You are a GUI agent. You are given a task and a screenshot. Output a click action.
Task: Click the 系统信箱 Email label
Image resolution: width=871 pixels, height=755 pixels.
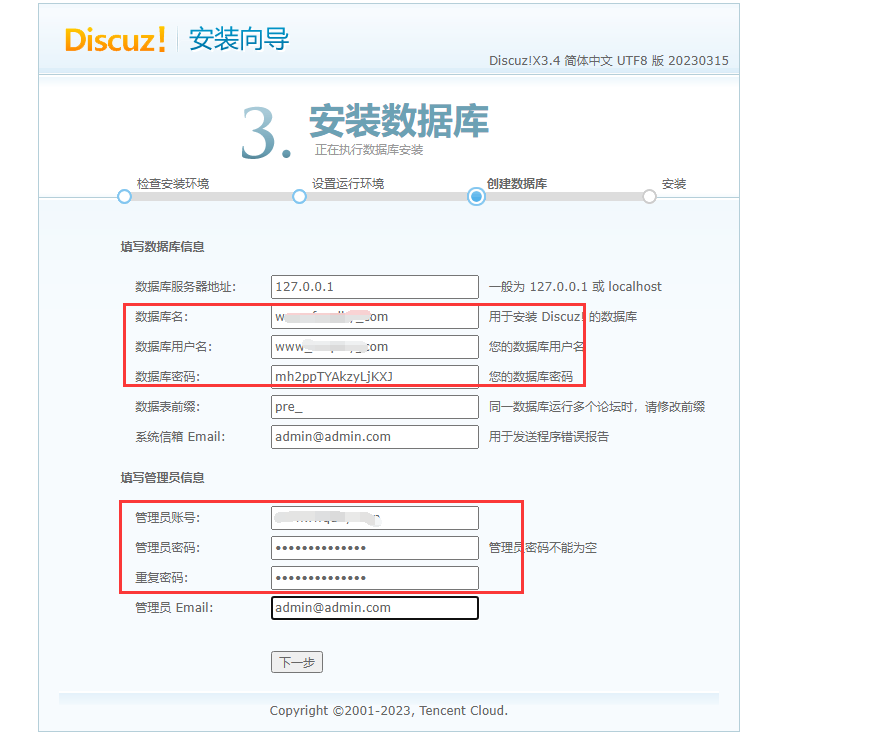pos(180,437)
